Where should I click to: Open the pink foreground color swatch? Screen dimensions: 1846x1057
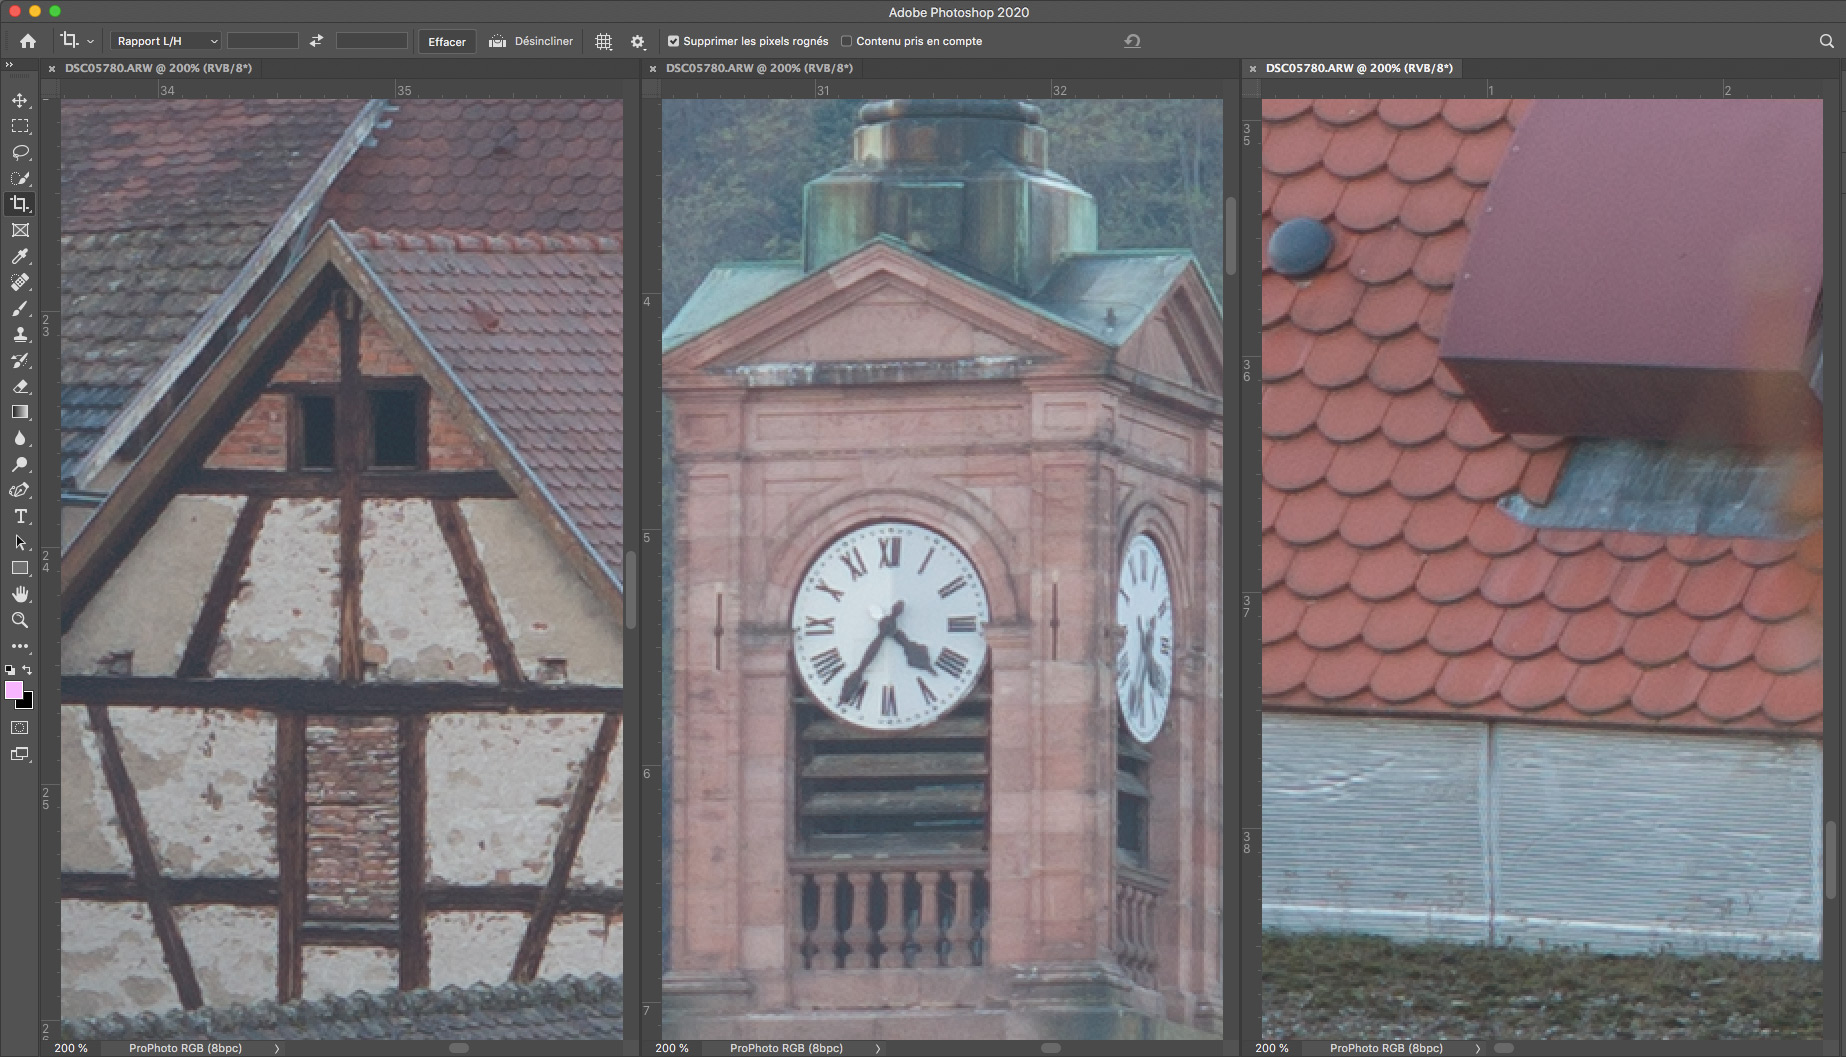point(14,690)
